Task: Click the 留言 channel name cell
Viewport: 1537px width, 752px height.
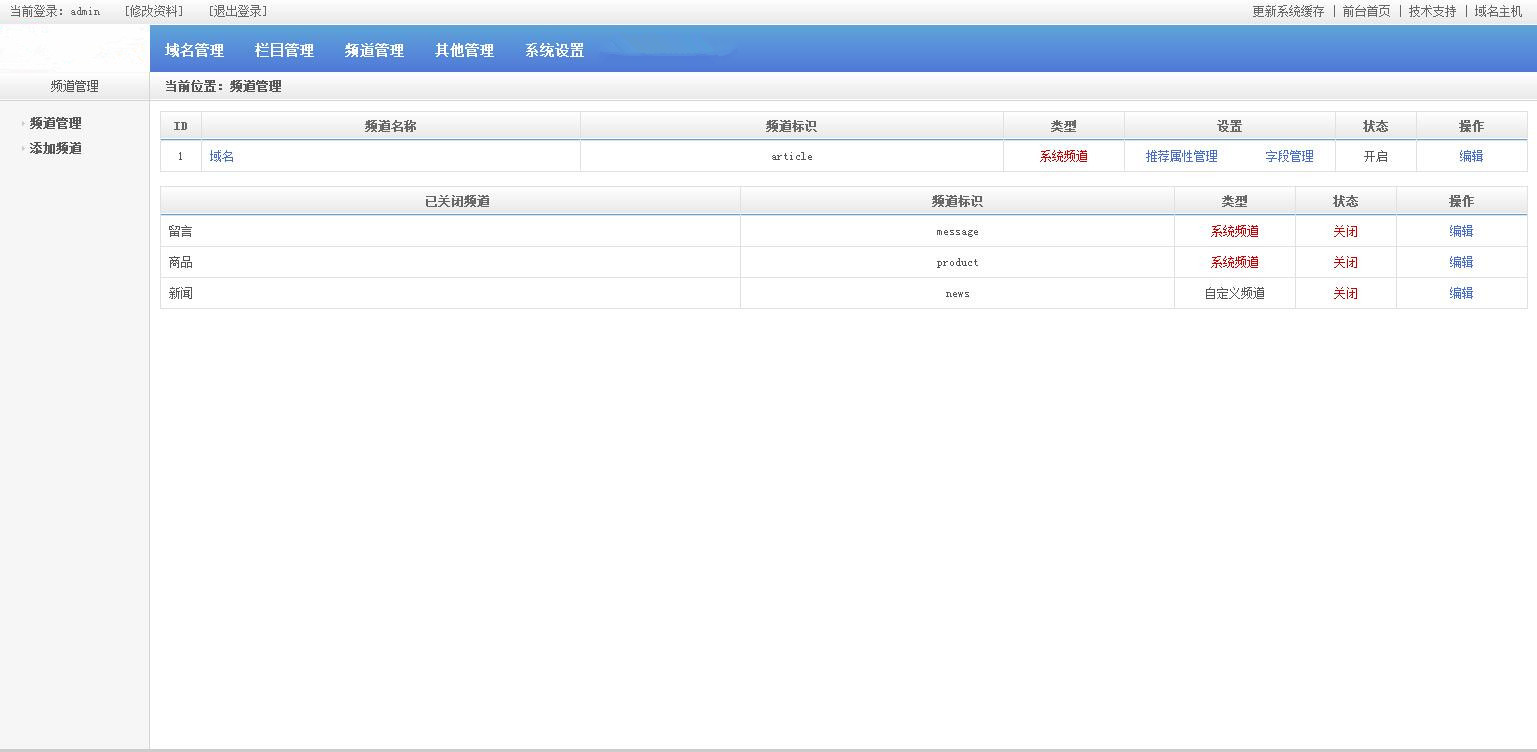Action: (x=450, y=231)
